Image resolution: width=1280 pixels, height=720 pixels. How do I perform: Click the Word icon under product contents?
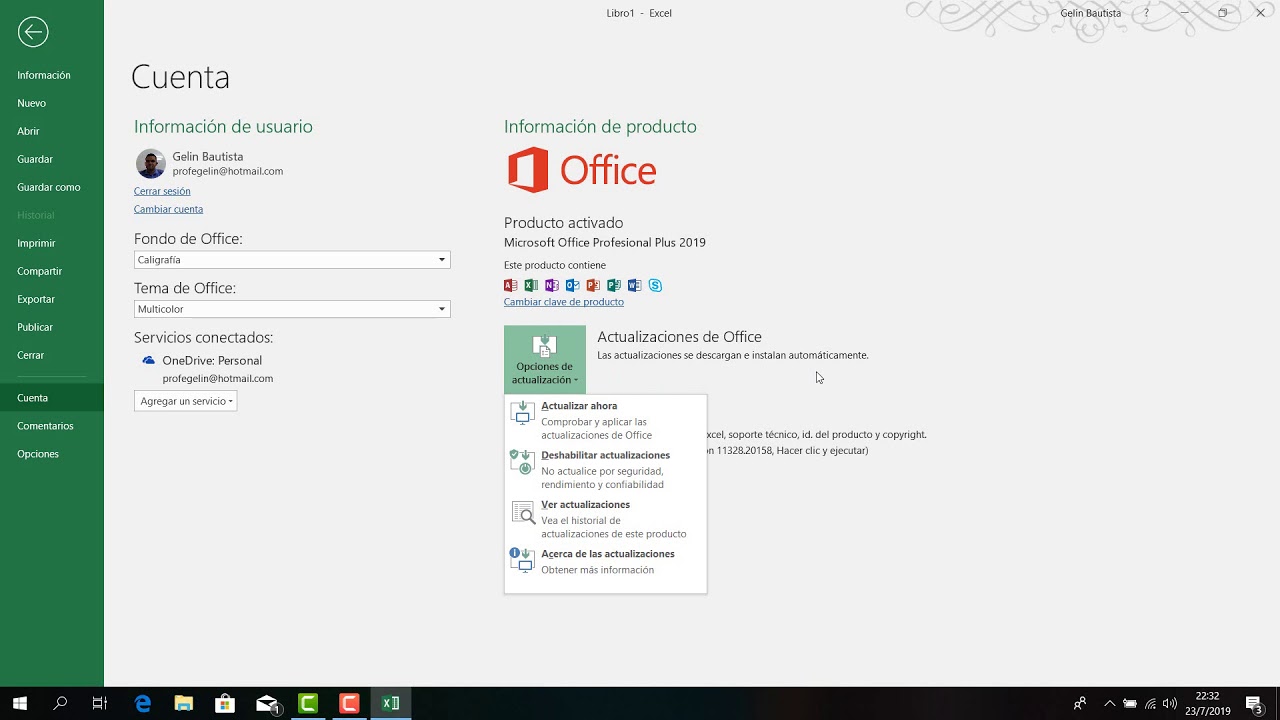point(634,285)
